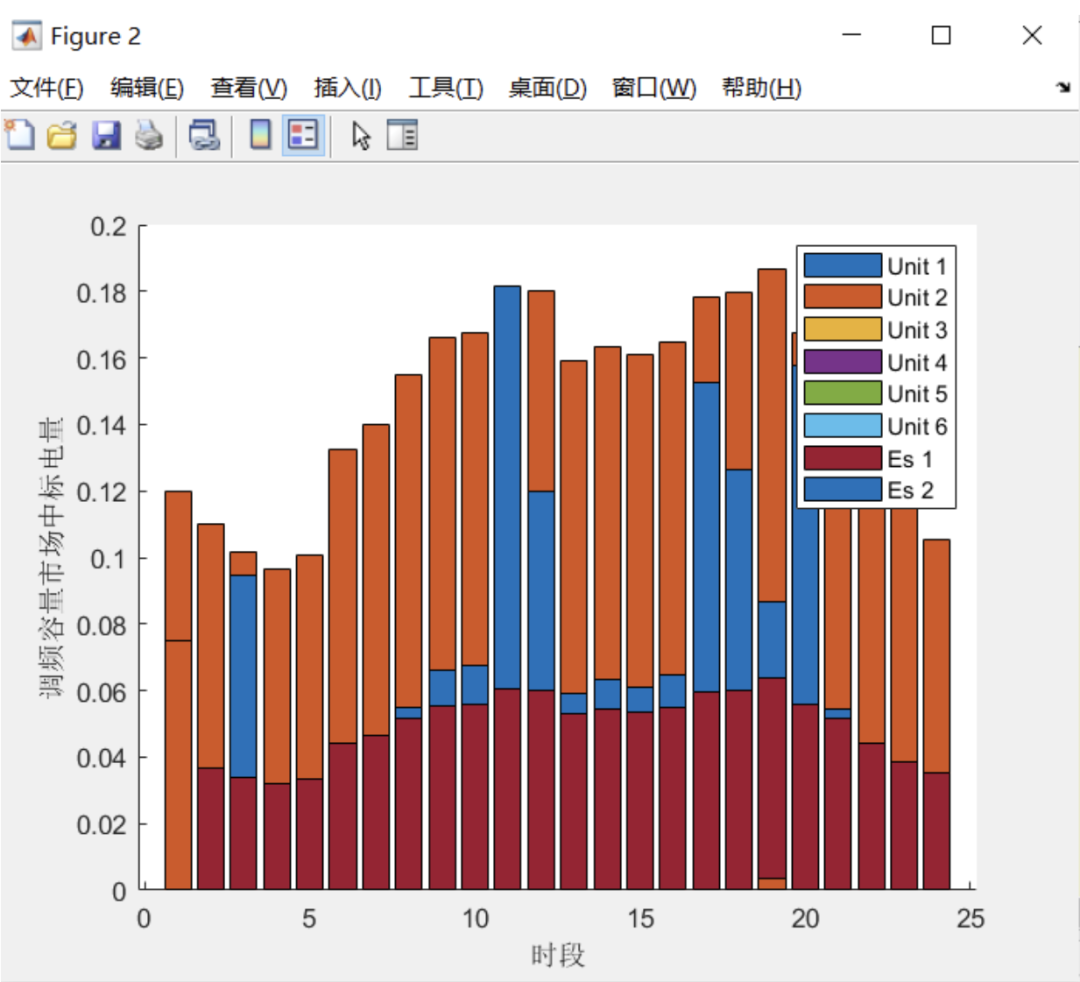Open a file with the folder icon
The height and width of the screenshot is (982, 1080).
click(62, 135)
